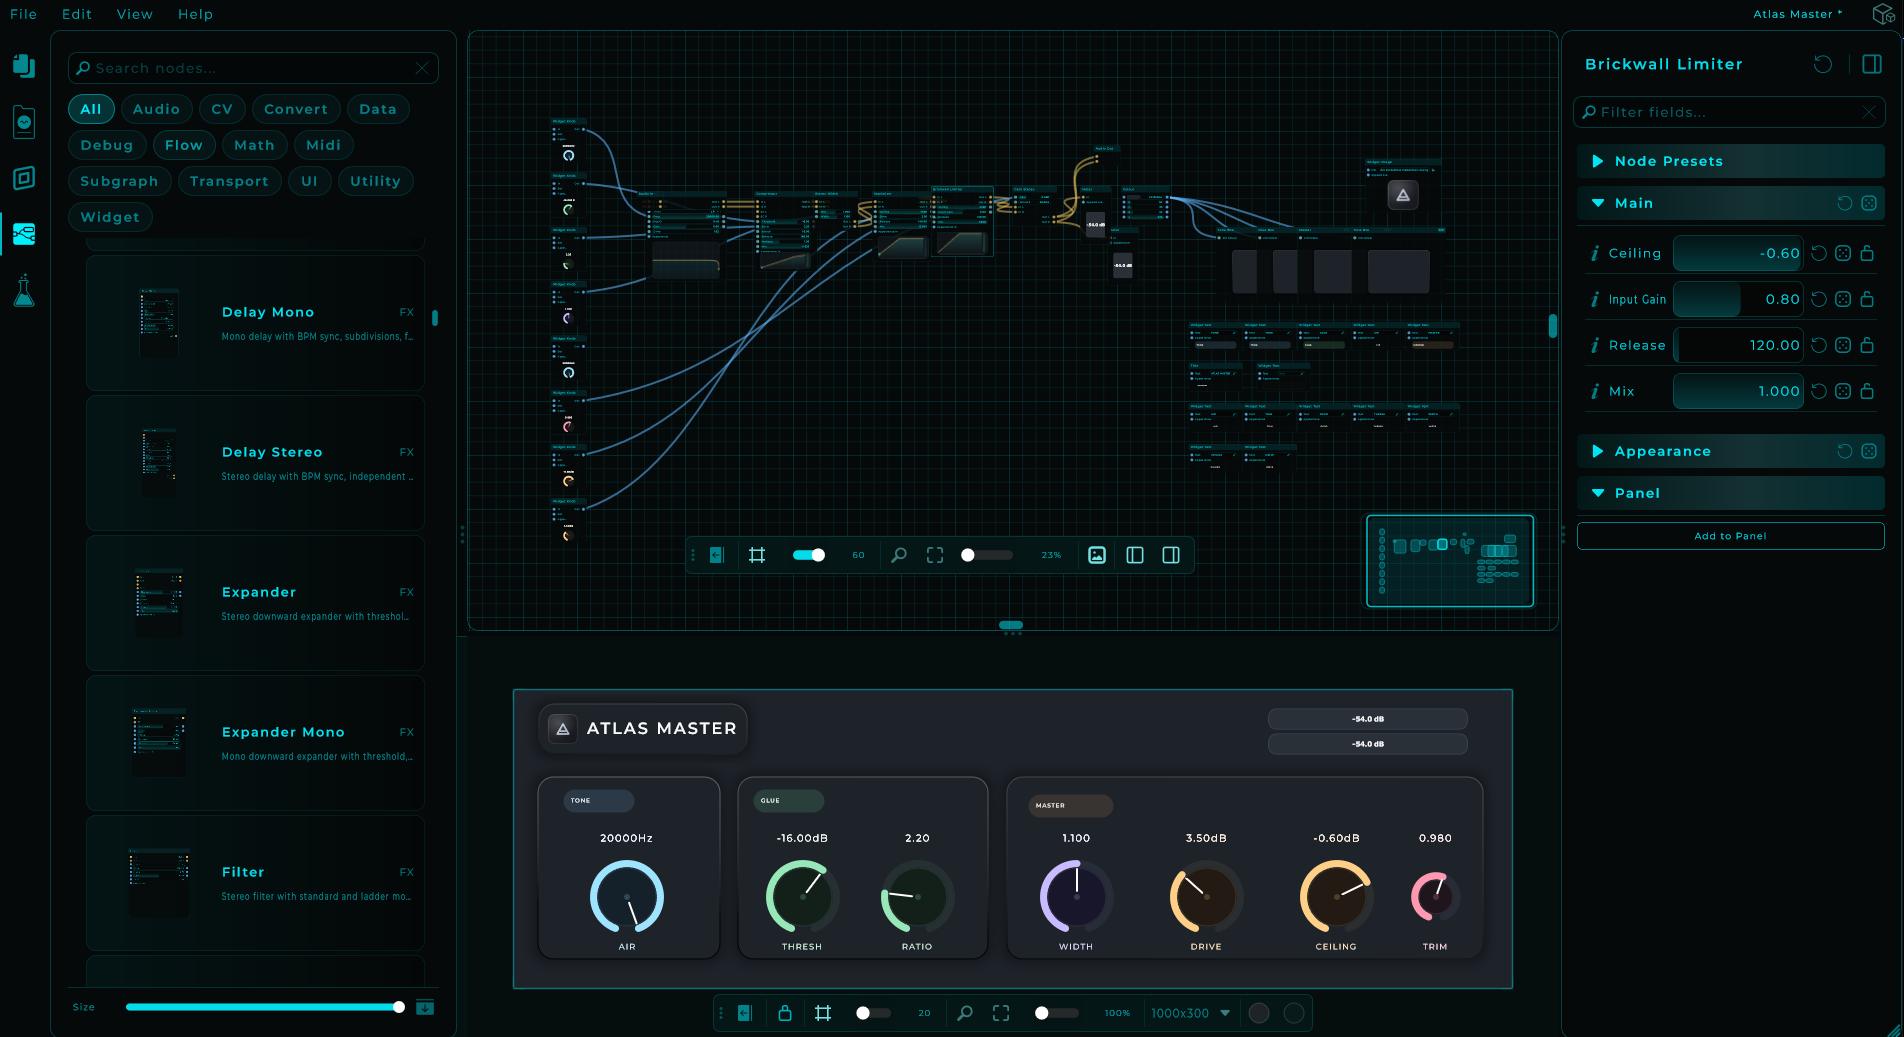Click the panel toolbar magnifier icon
The width and height of the screenshot is (1904, 1037).
965,1013
